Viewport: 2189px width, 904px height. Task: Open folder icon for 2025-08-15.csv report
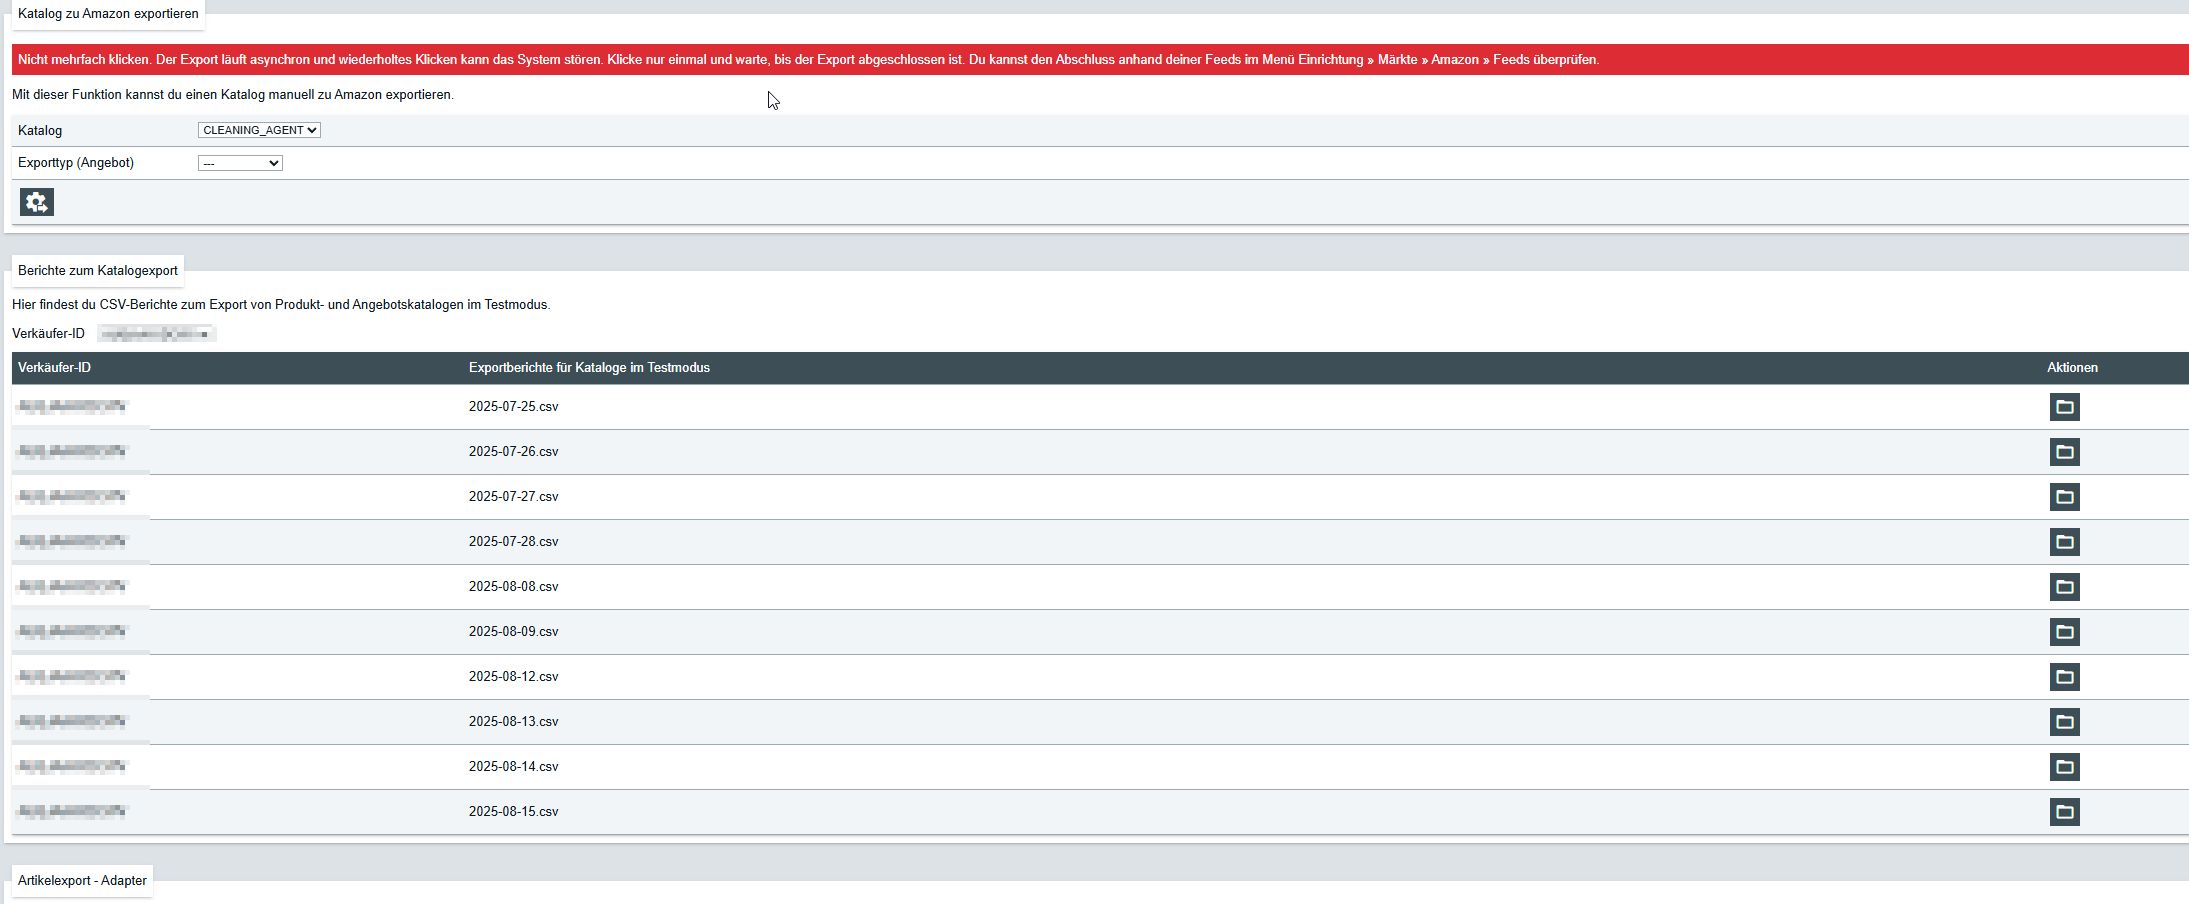tap(2064, 812)
